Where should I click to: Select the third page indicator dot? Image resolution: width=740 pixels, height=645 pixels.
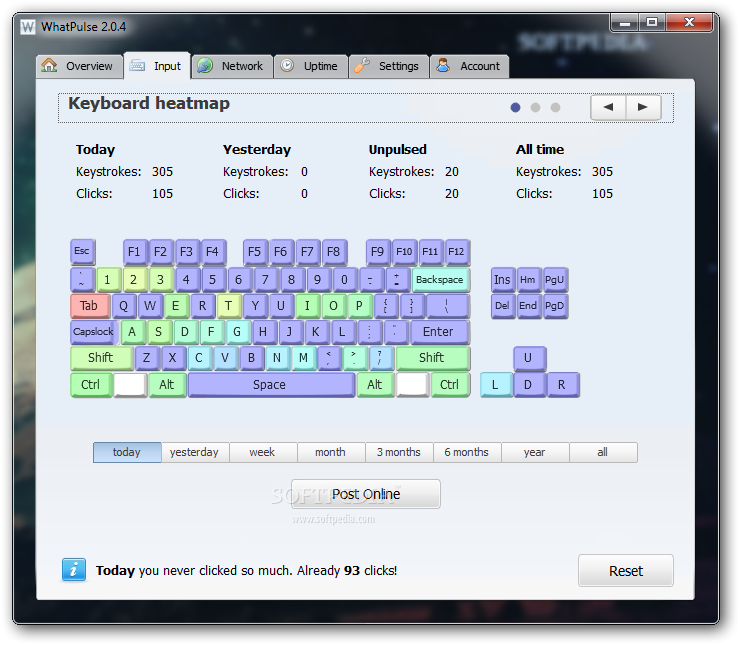[x=555, y=108]
